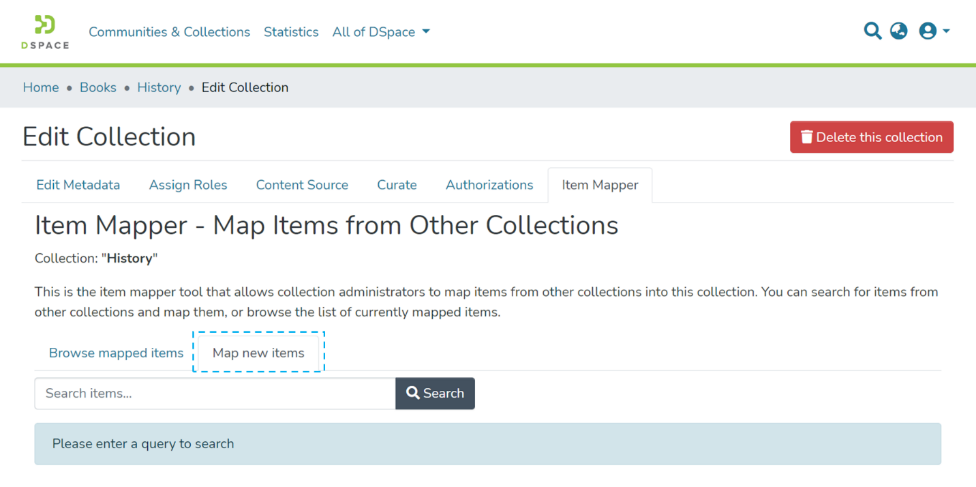Screen dimensions: 976x487
Task: Open Communities & Collections page
Action: pyautogui.click(x=169, y=32)
